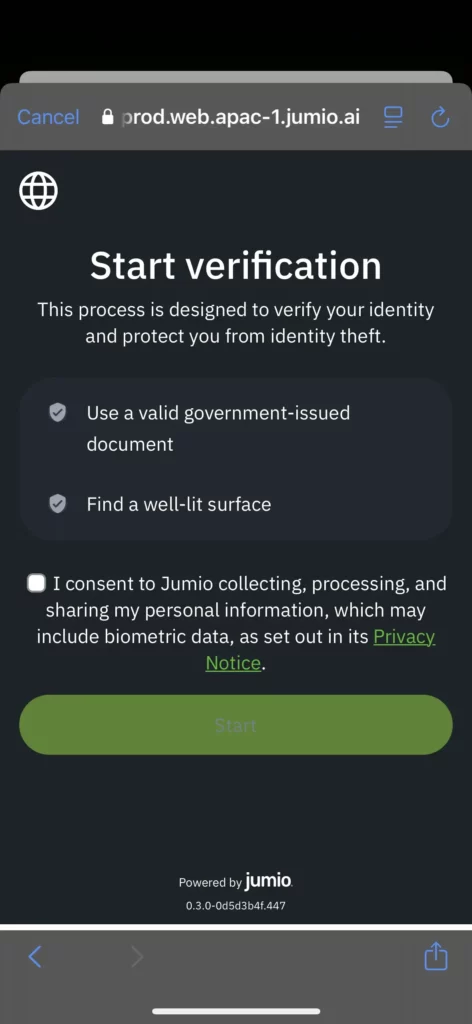Tap the 'Find a well-lit surface' text
Image resolution: width=472 pixels, height=1024 pixels.
tap(179, 504)
